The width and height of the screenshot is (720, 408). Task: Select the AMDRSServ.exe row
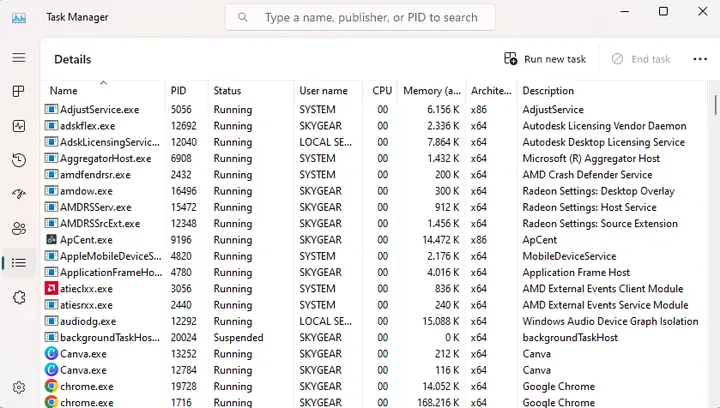pos(374,207)
